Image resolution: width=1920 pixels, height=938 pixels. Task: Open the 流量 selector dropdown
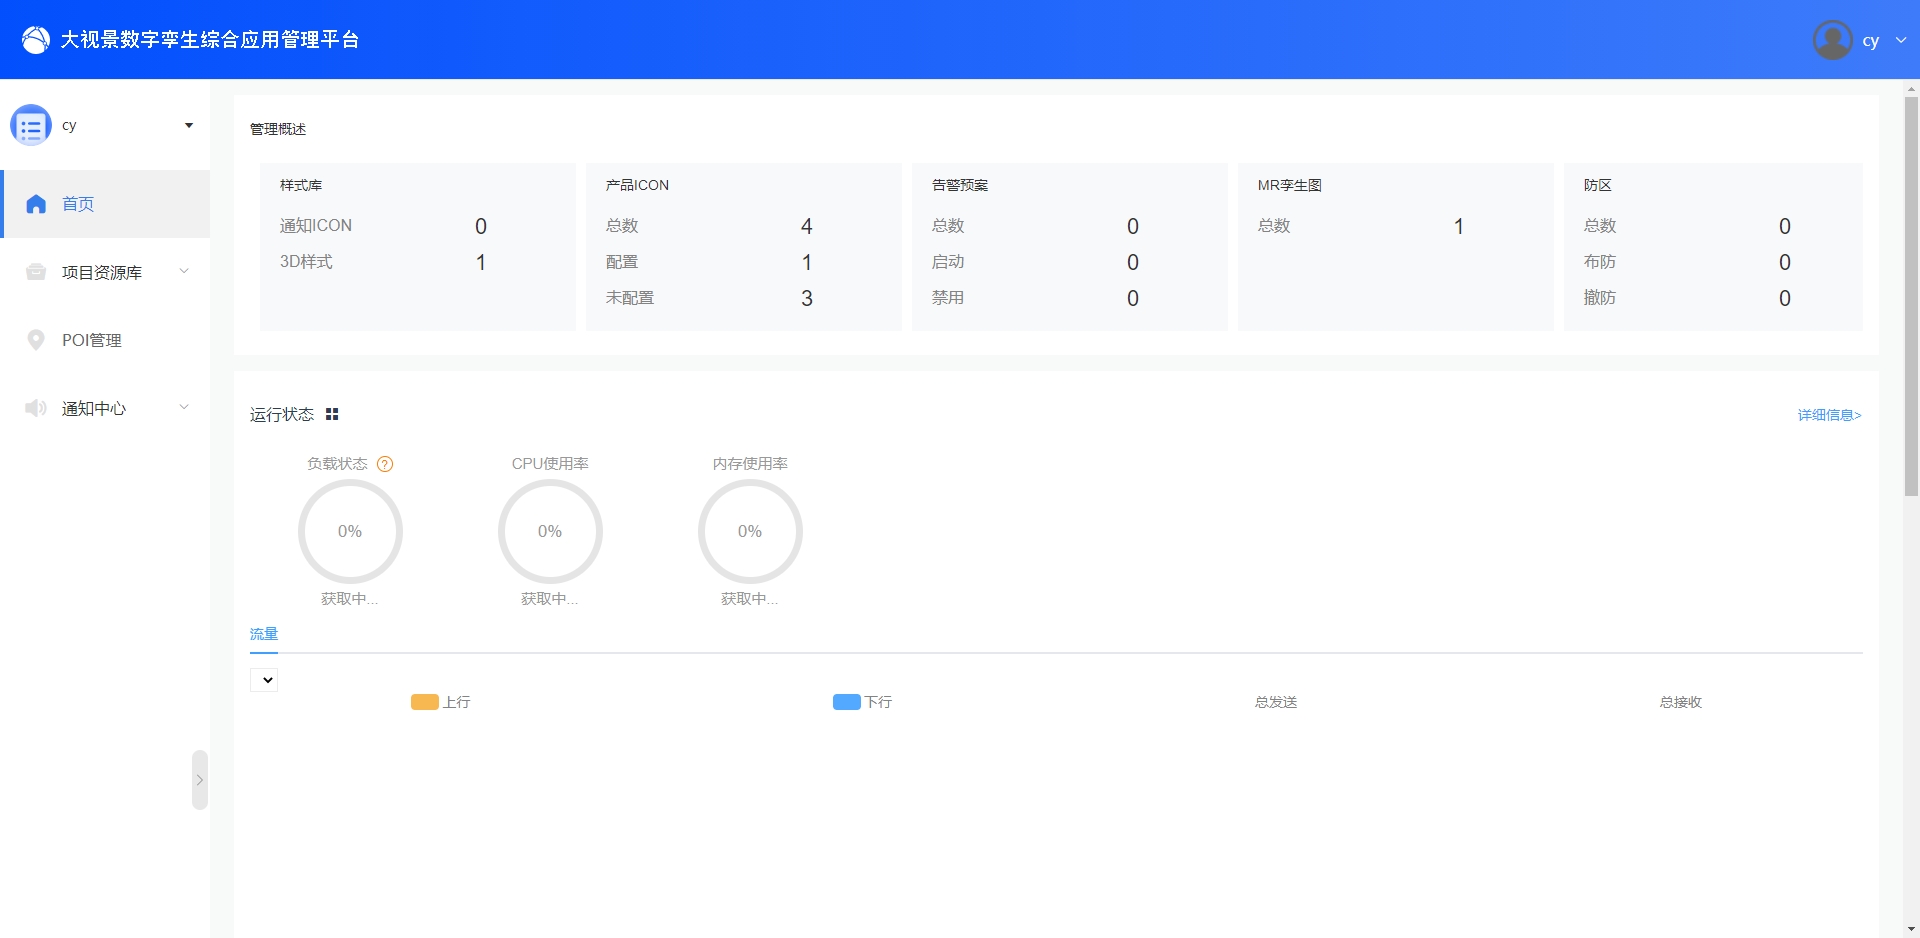point(264,680)
